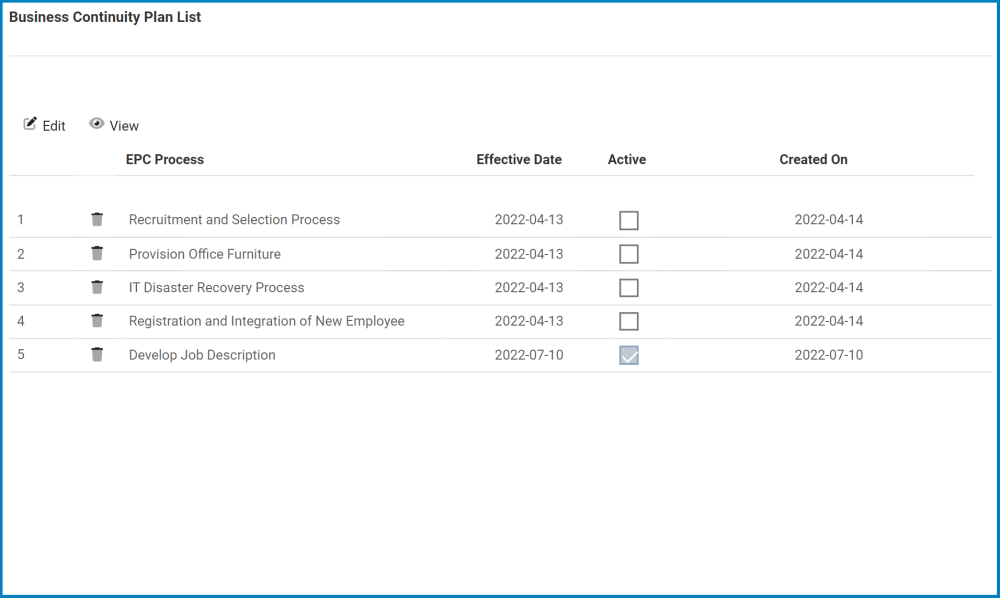Image resolution: width=1000 pixels, height=598 pixels.
Task: Click trash icon for Develop Job Description
Action: [x=97, y=355]
